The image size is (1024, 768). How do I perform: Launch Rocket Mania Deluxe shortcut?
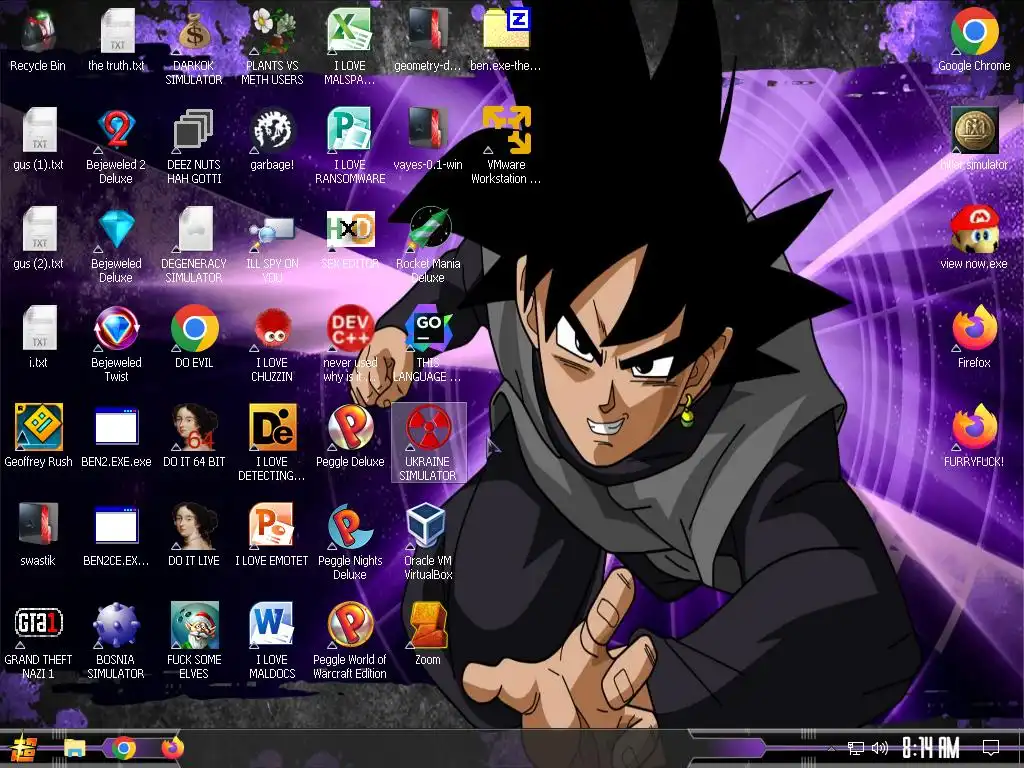[428, 246]
